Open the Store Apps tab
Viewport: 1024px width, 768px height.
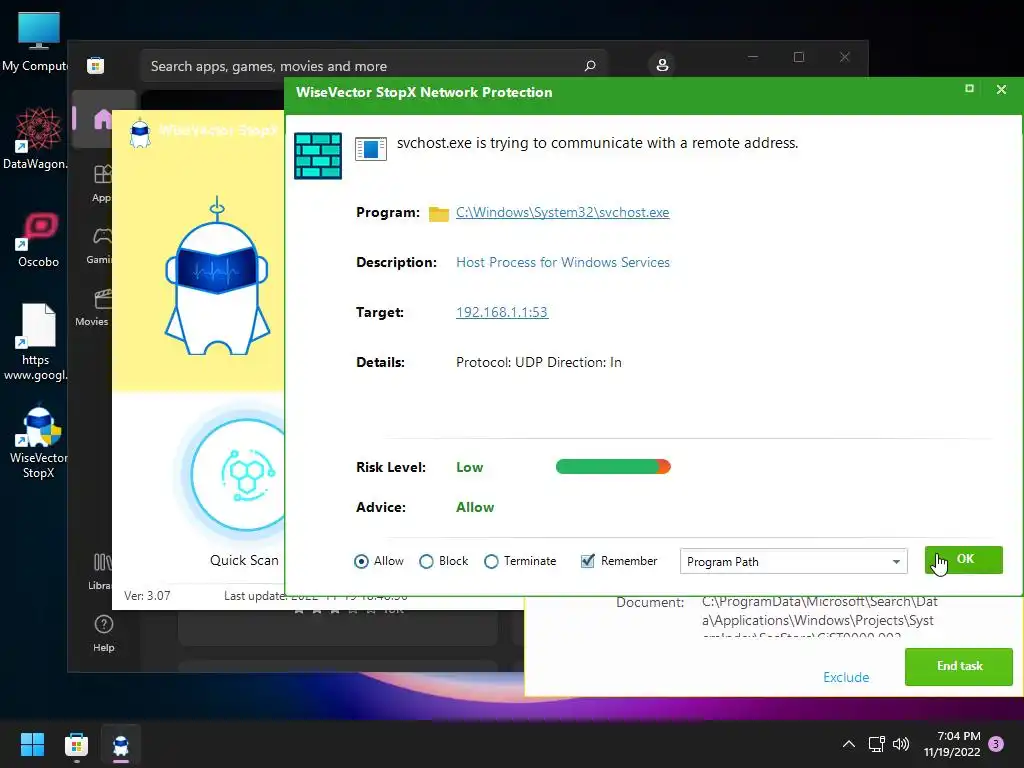pyautogui.click(x=102, y=184)
